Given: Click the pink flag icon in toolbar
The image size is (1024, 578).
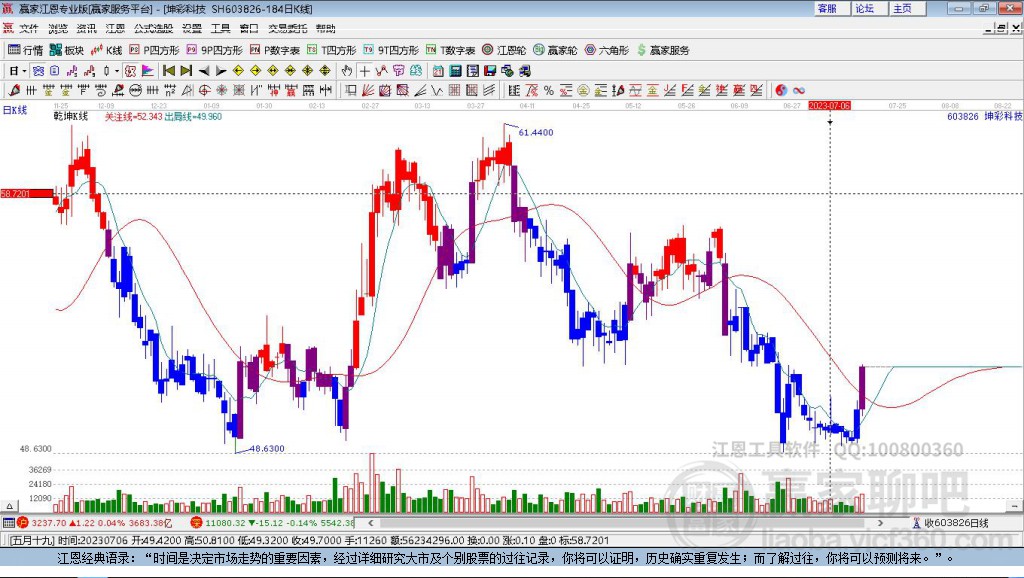Looking at the screenshot, I should 148,71.
